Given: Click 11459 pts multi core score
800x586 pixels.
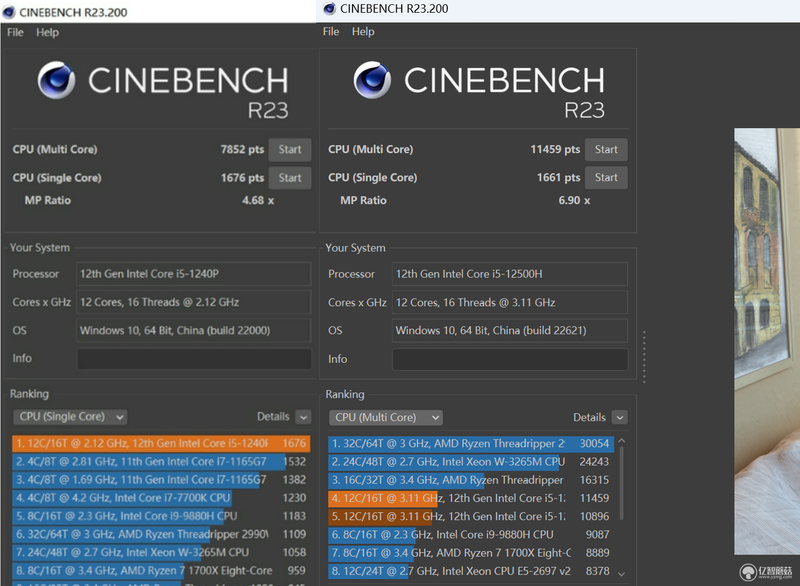Looking at the screenshot, I should pyautogui.click(x=555, y=149).
